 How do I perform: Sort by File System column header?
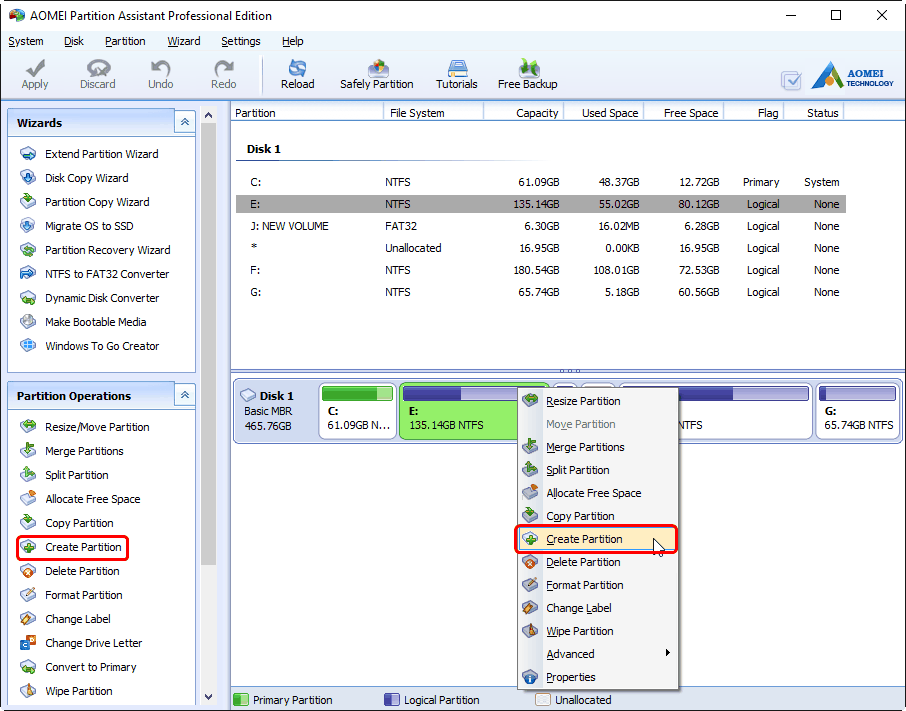(433, 113)
